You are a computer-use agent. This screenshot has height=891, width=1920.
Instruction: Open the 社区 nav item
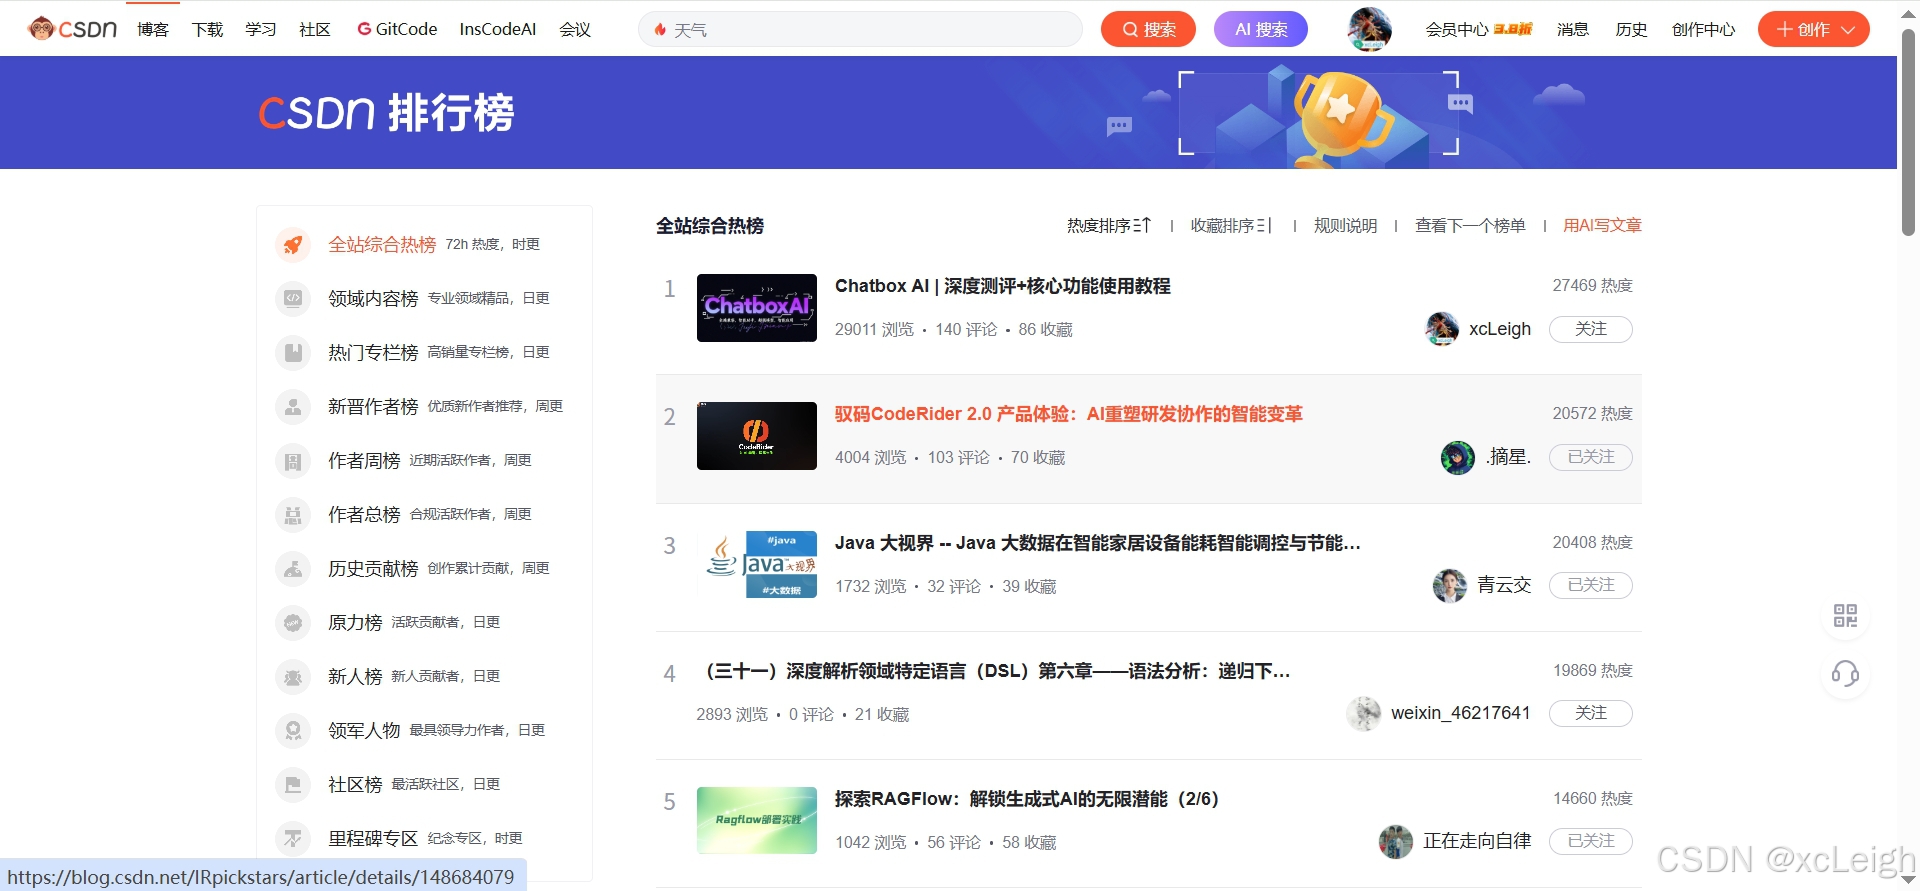(315, 30)
